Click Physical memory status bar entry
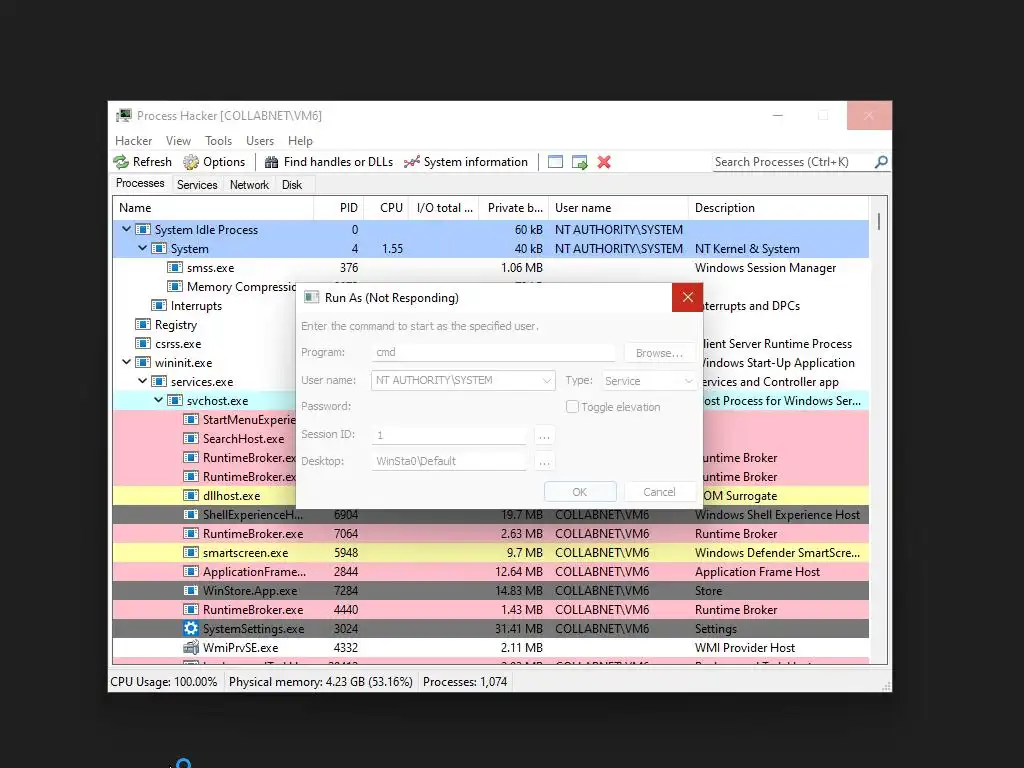 point(321,682)
